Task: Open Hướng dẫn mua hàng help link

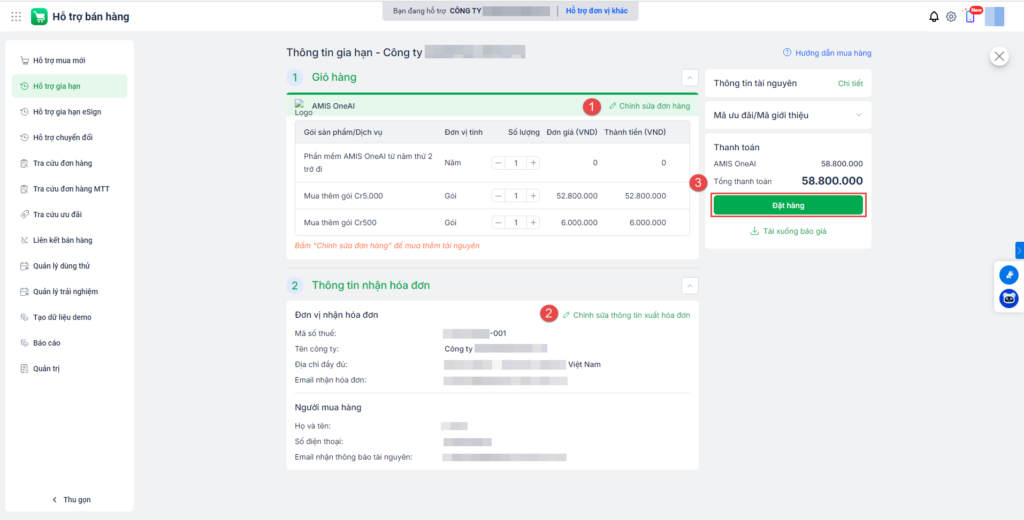Action: (x=827, y=54)
